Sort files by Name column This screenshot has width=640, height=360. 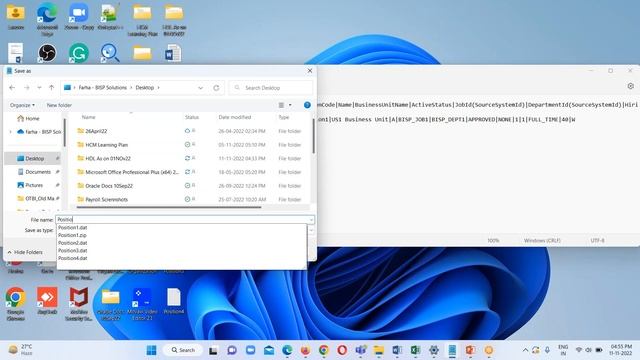88,117
